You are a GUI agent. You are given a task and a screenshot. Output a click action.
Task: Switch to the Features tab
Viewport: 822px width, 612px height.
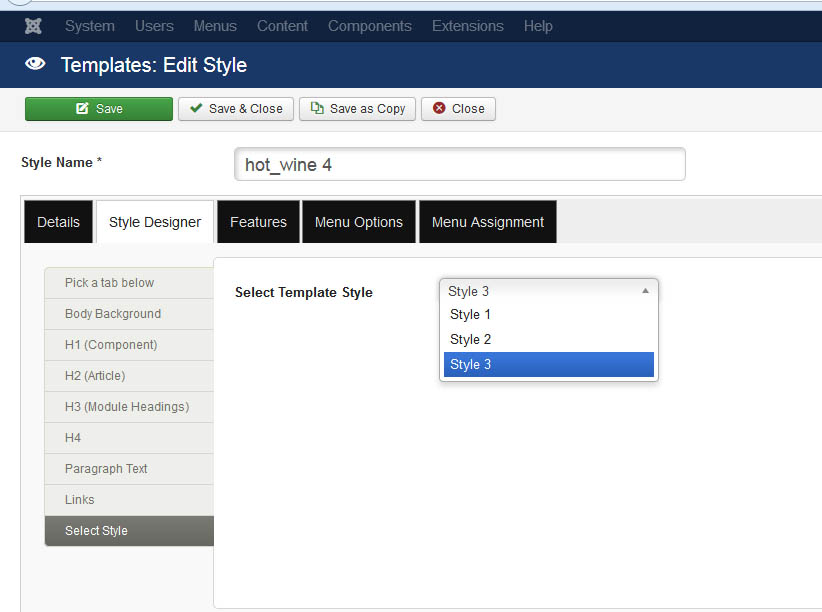[x=258, y=222]
